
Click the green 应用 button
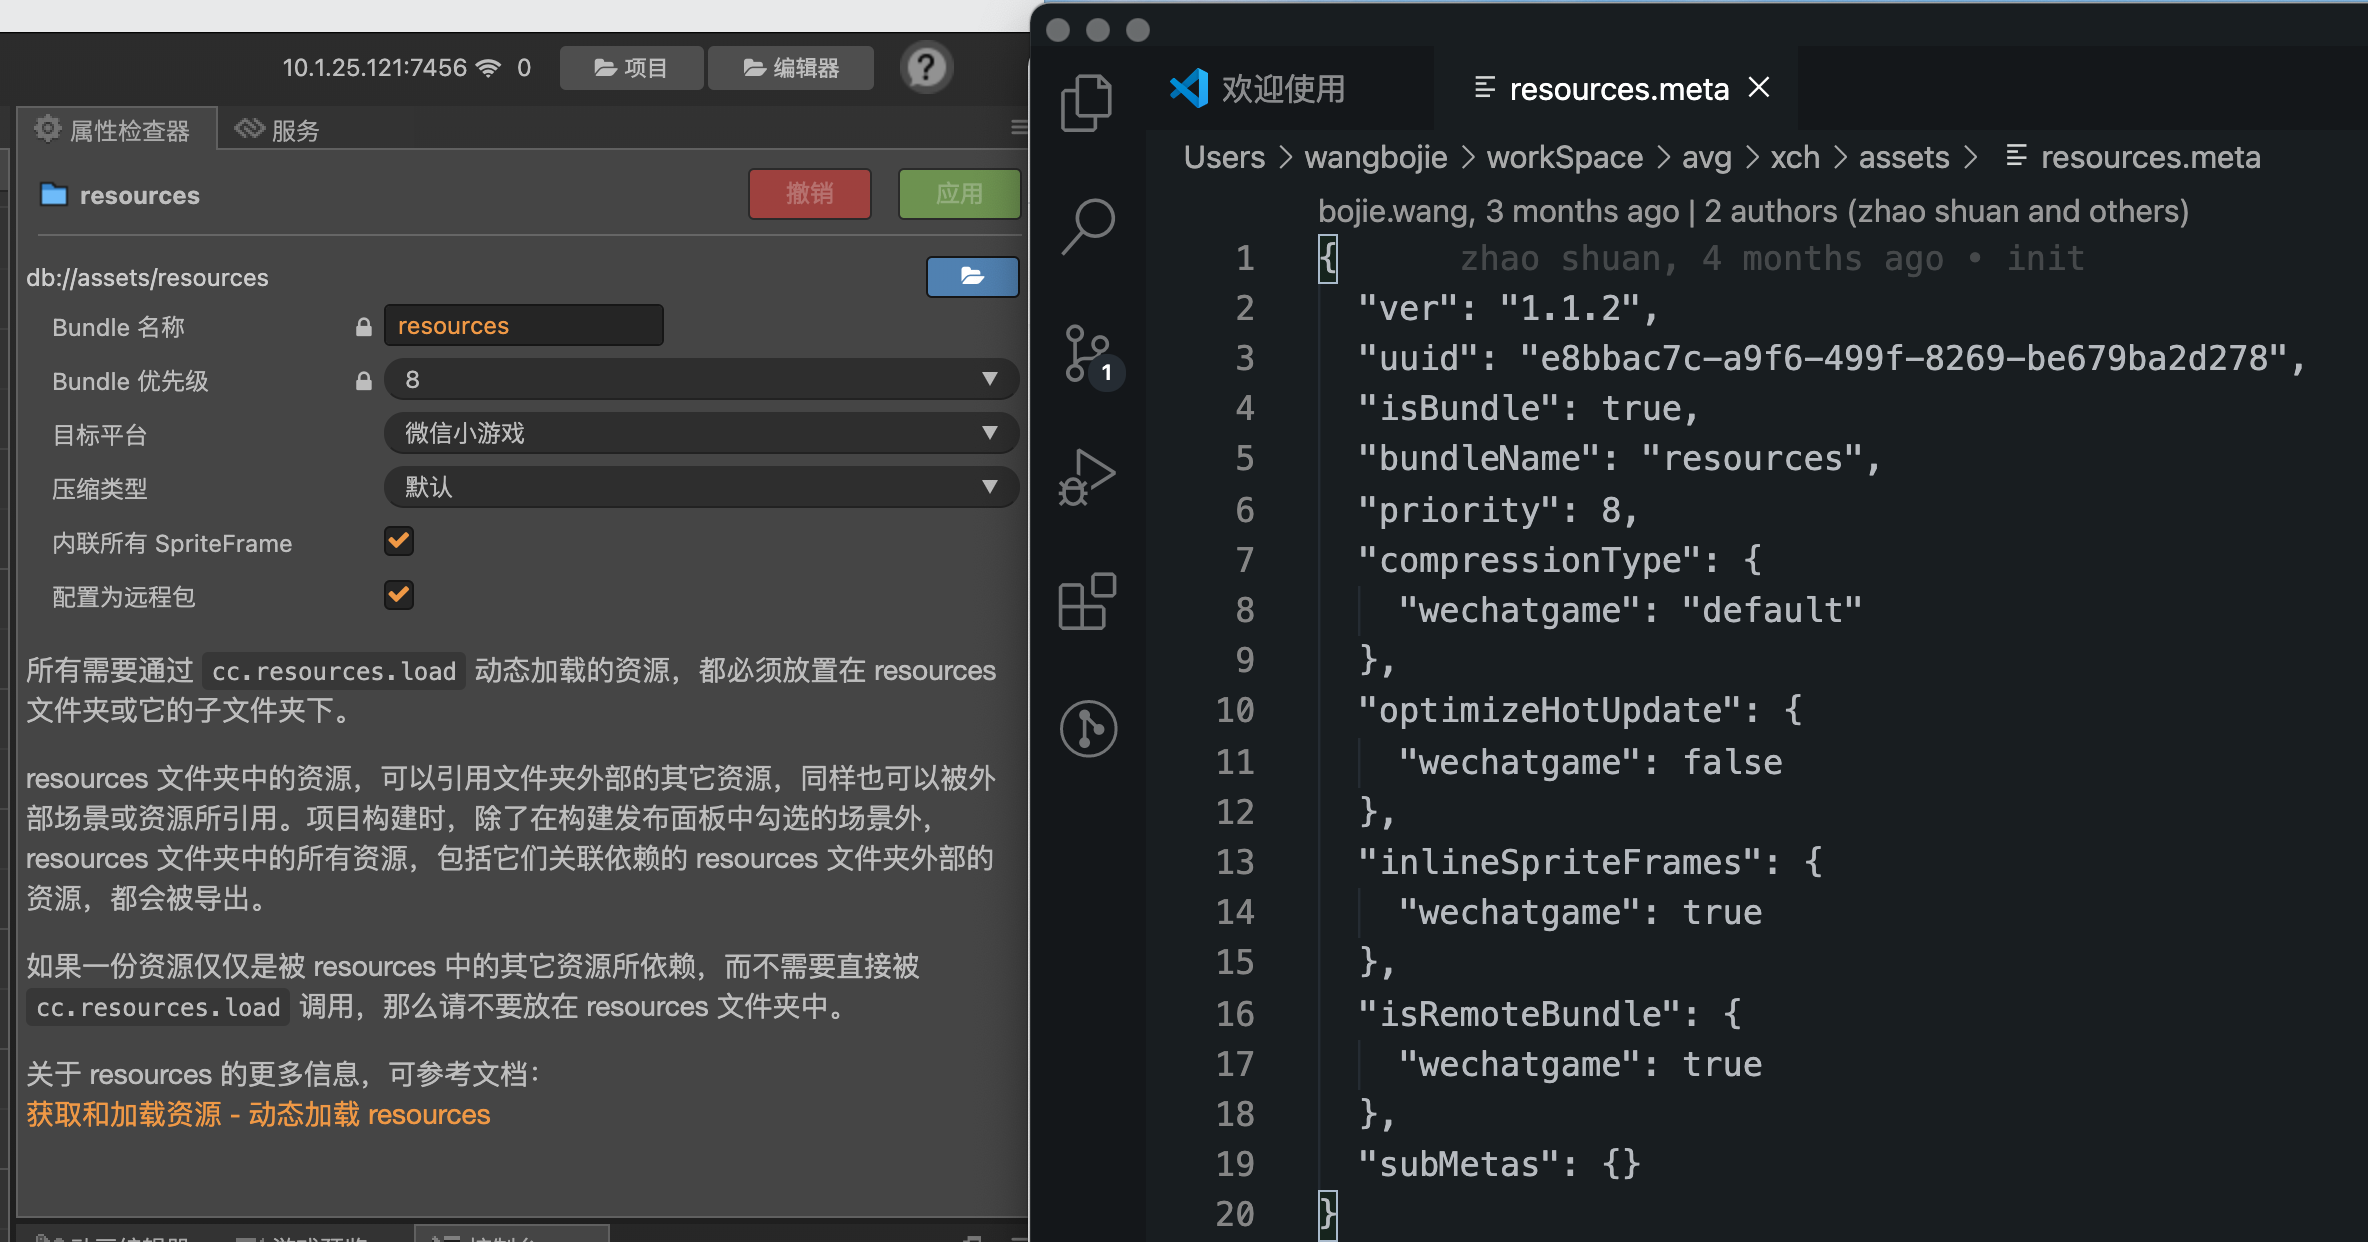coord(958,194)
